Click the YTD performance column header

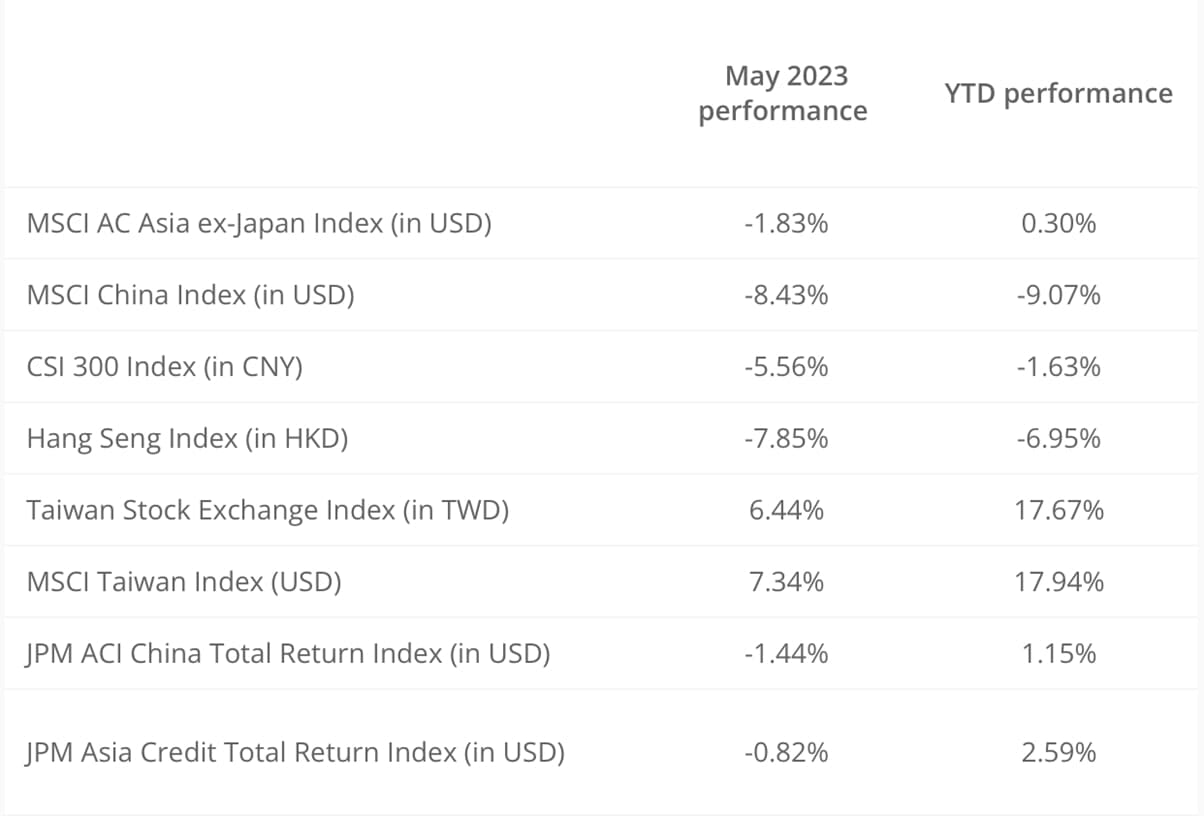[x=1058, y=93]
